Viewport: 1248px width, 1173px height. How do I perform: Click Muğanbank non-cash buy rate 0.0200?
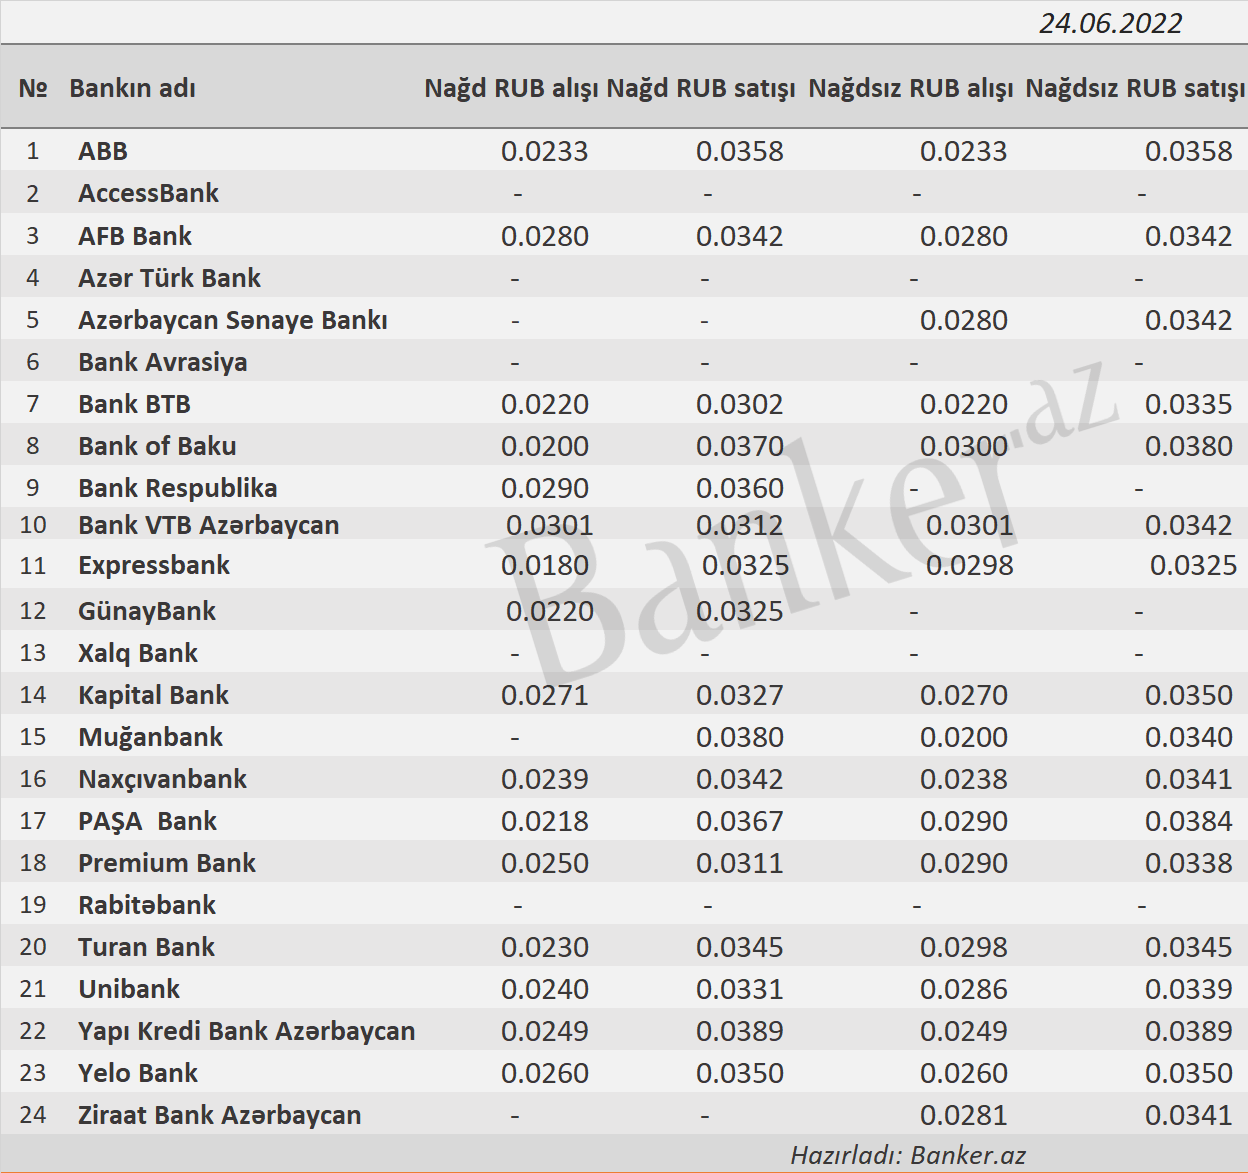point(964,737)
